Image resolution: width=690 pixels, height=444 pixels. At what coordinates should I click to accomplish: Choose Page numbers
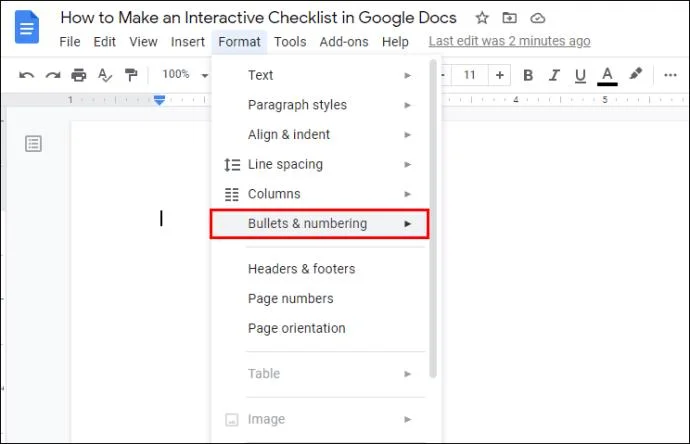pos(320,298)
